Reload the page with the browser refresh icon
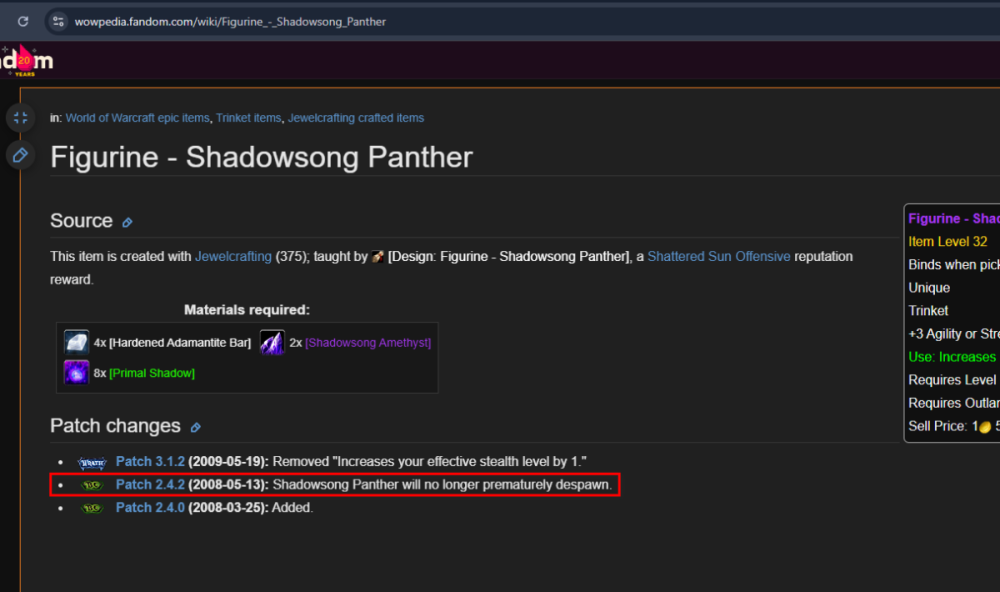 [x=23, y=21]
